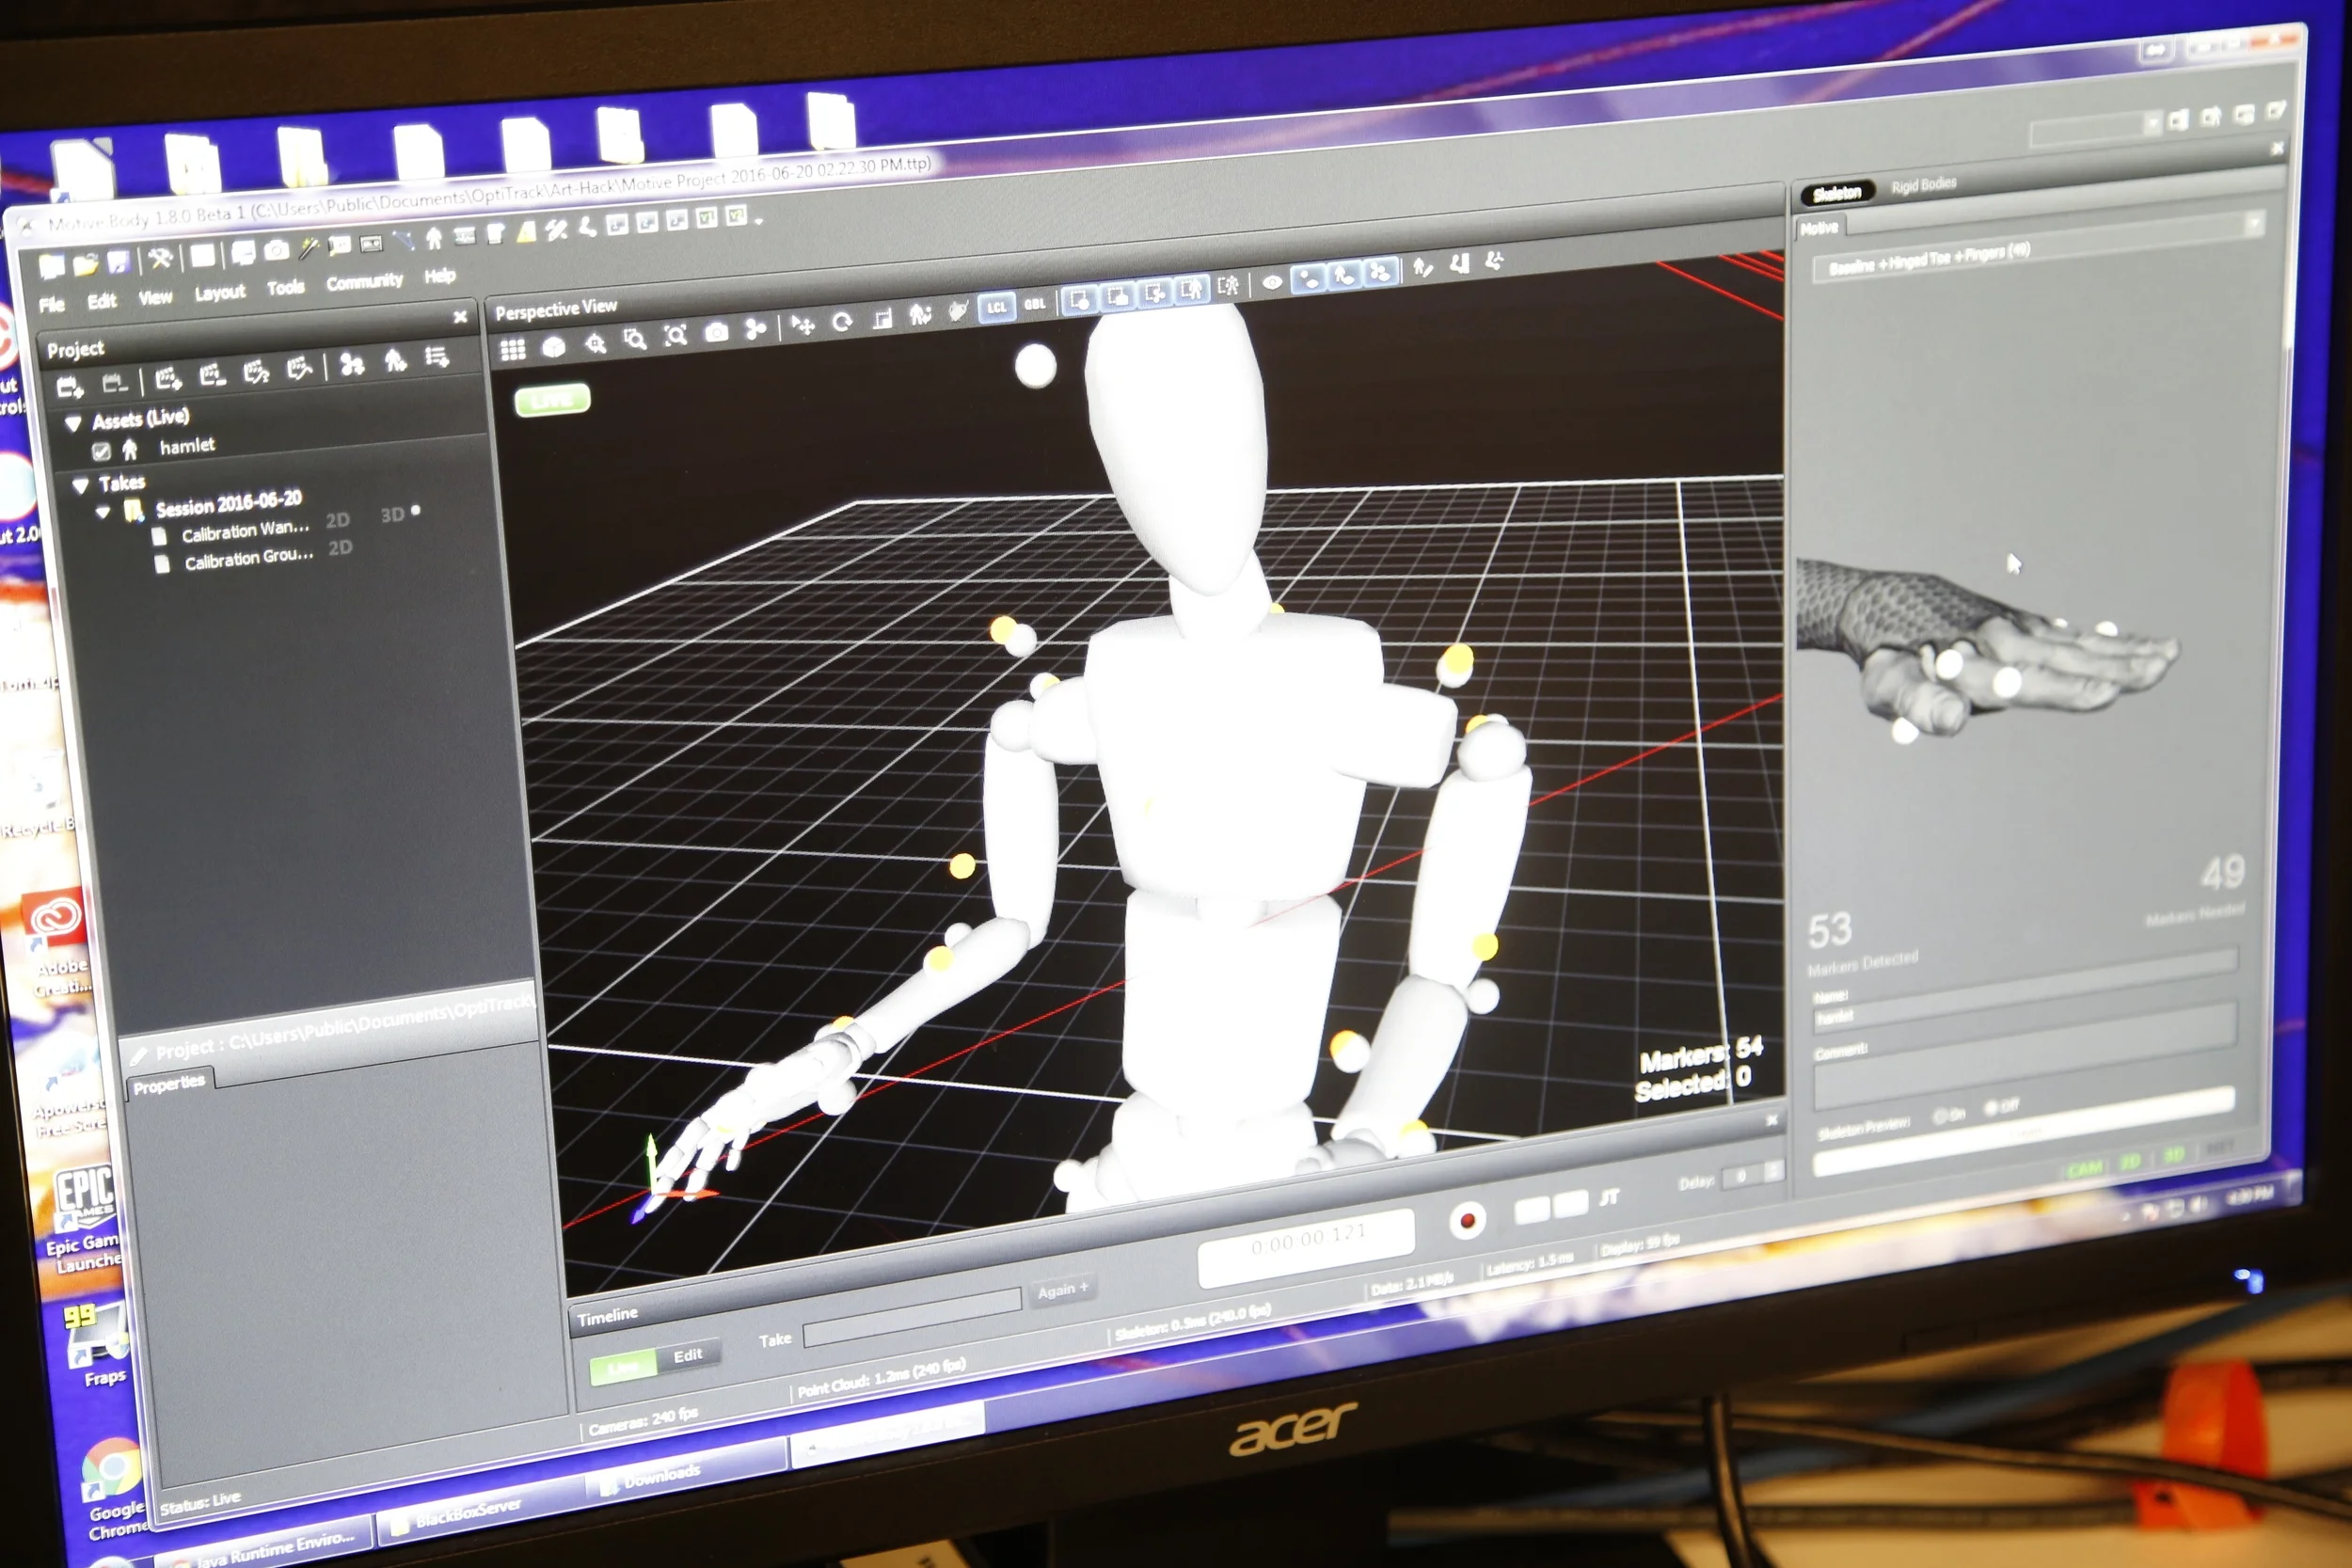
Task: Click the eye visibility icon in the viewport toolbar
Action: [x=1272, y=283]
